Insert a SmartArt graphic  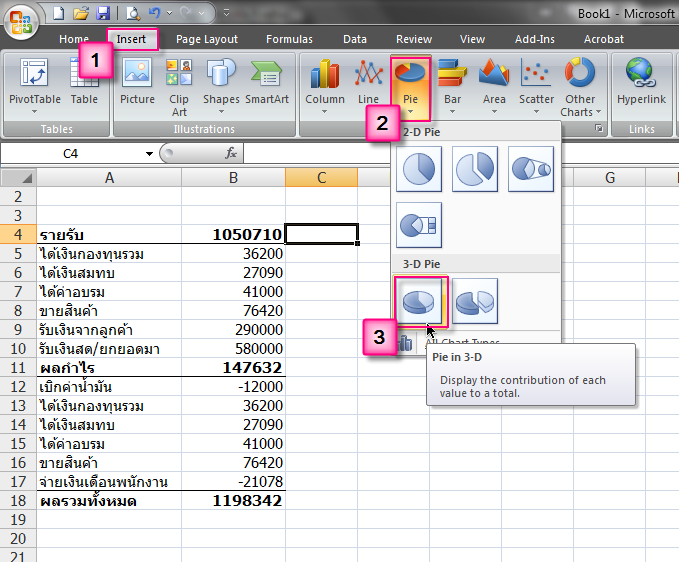pyautogui.click(x=267, y=82)
